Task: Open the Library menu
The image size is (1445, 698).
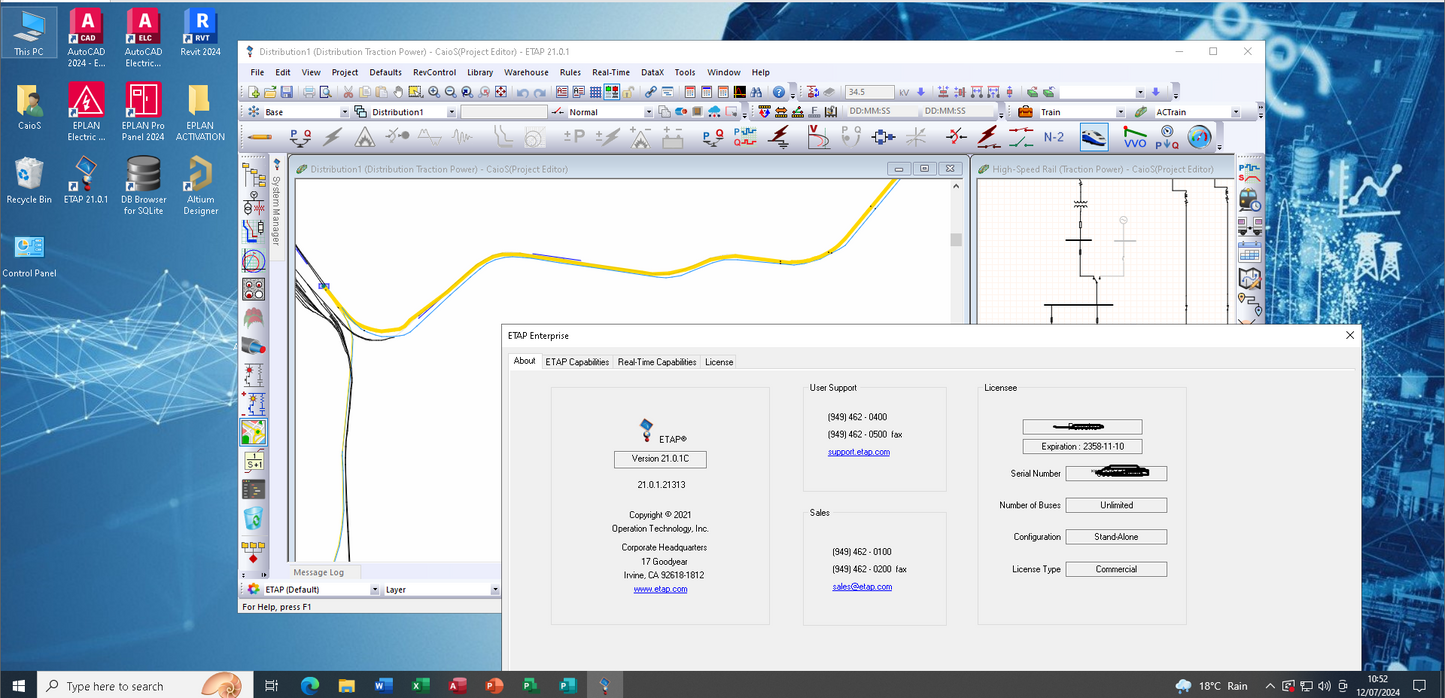Action: pos(480,72)
